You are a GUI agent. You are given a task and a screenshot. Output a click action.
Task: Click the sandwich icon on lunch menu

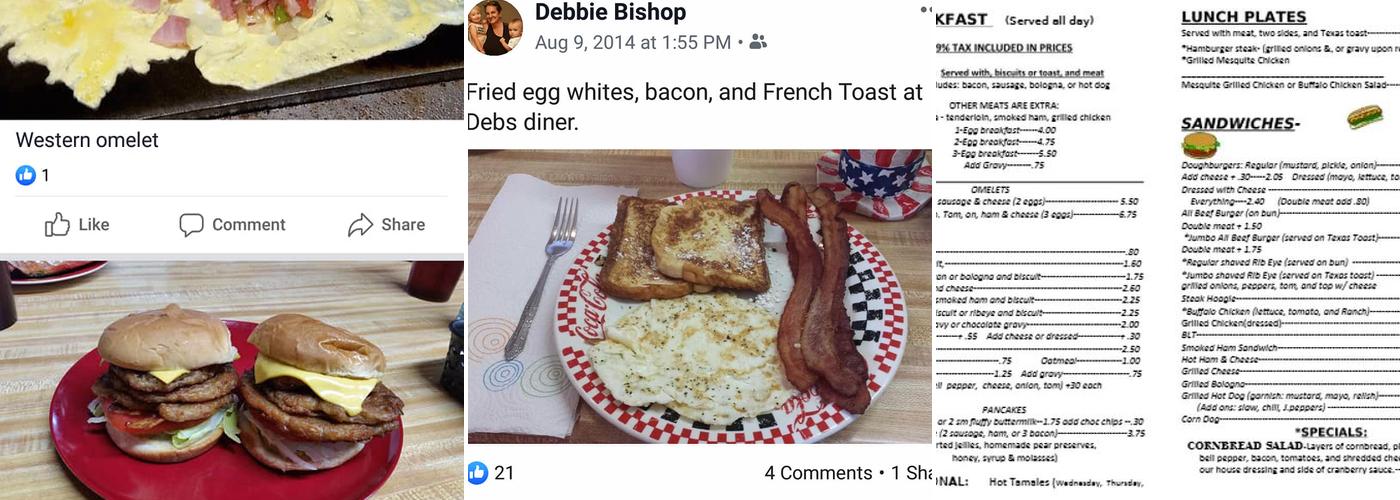click(x=1364, y=116)
